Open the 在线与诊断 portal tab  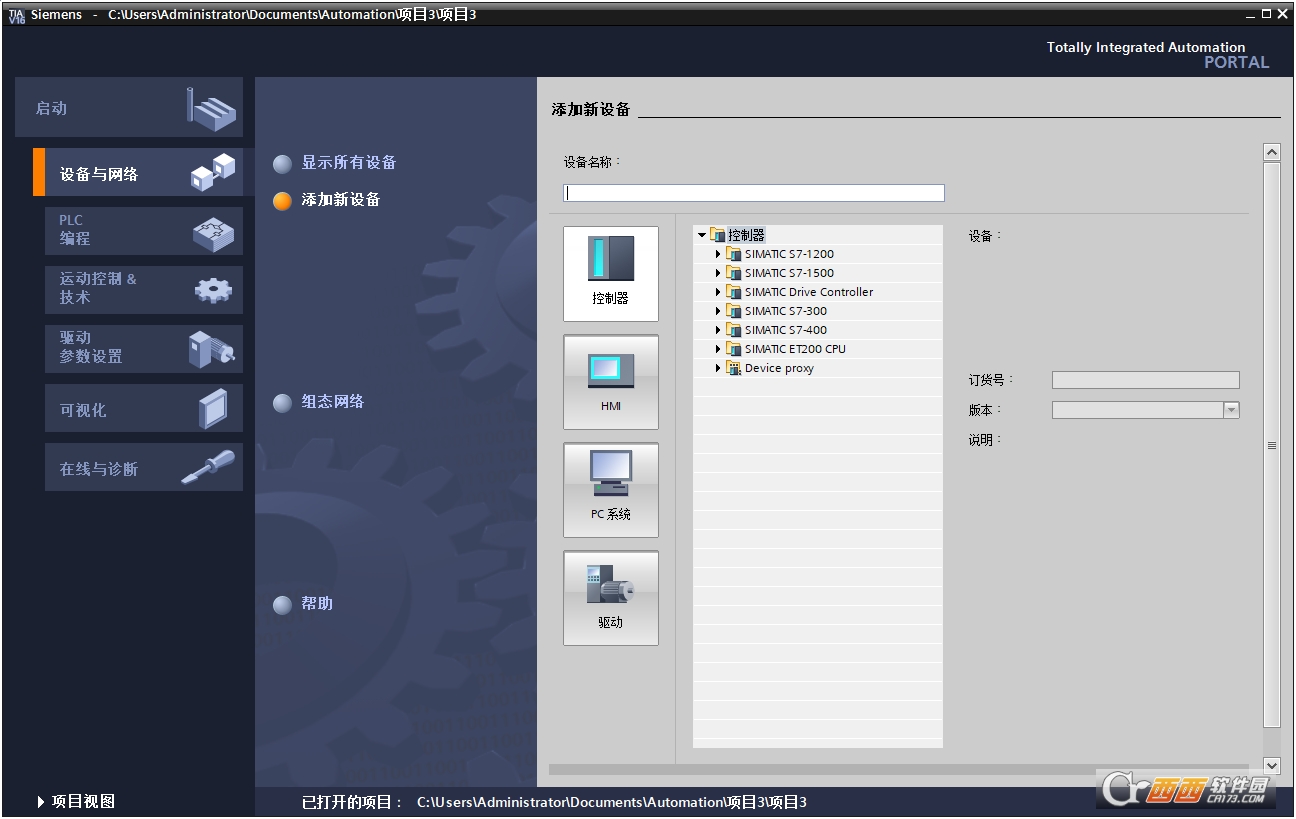point(143,468)
